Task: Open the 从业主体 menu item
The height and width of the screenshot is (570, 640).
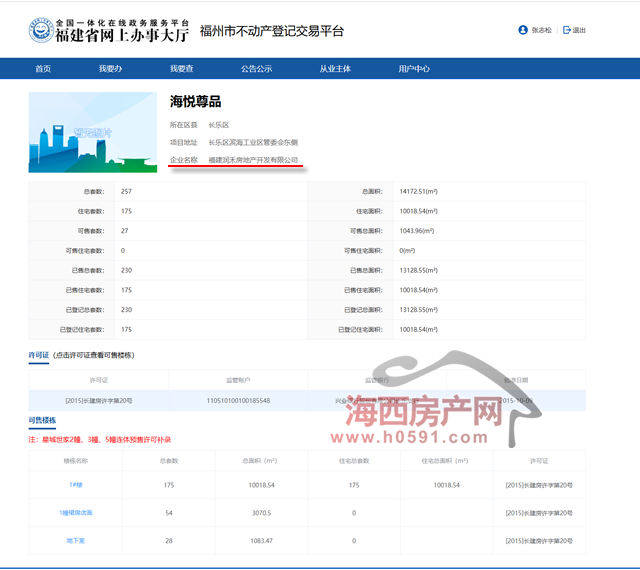Action: tap(335, 69)
